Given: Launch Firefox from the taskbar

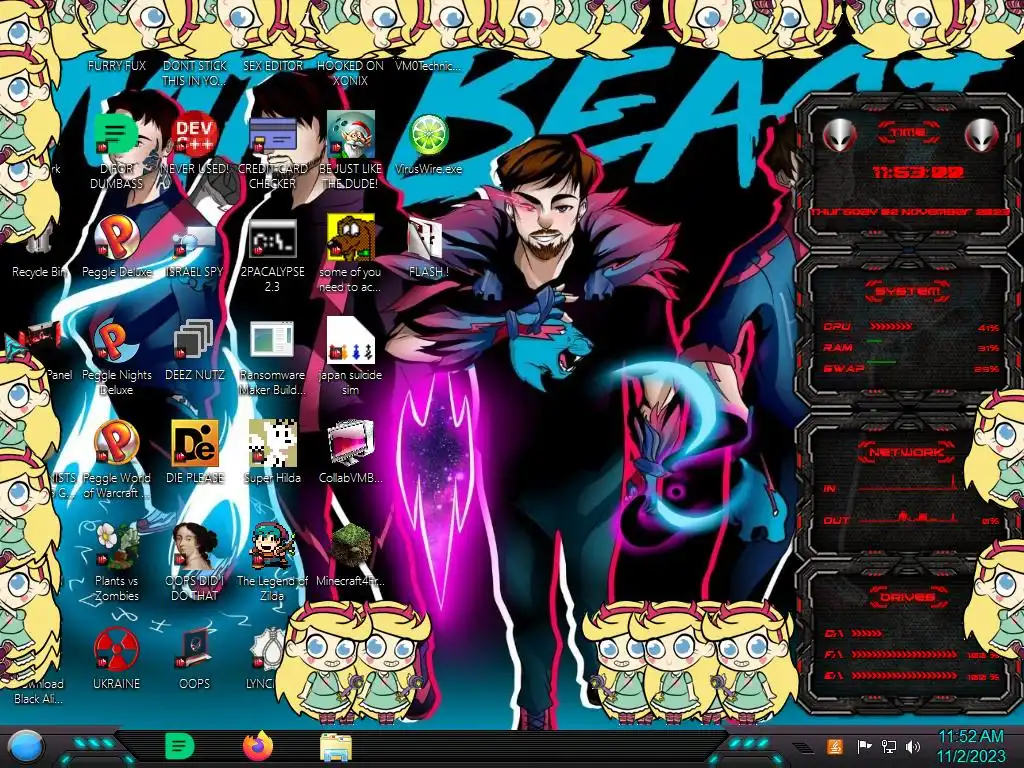Looking at the screenshot, I should [x=258, y=746].
